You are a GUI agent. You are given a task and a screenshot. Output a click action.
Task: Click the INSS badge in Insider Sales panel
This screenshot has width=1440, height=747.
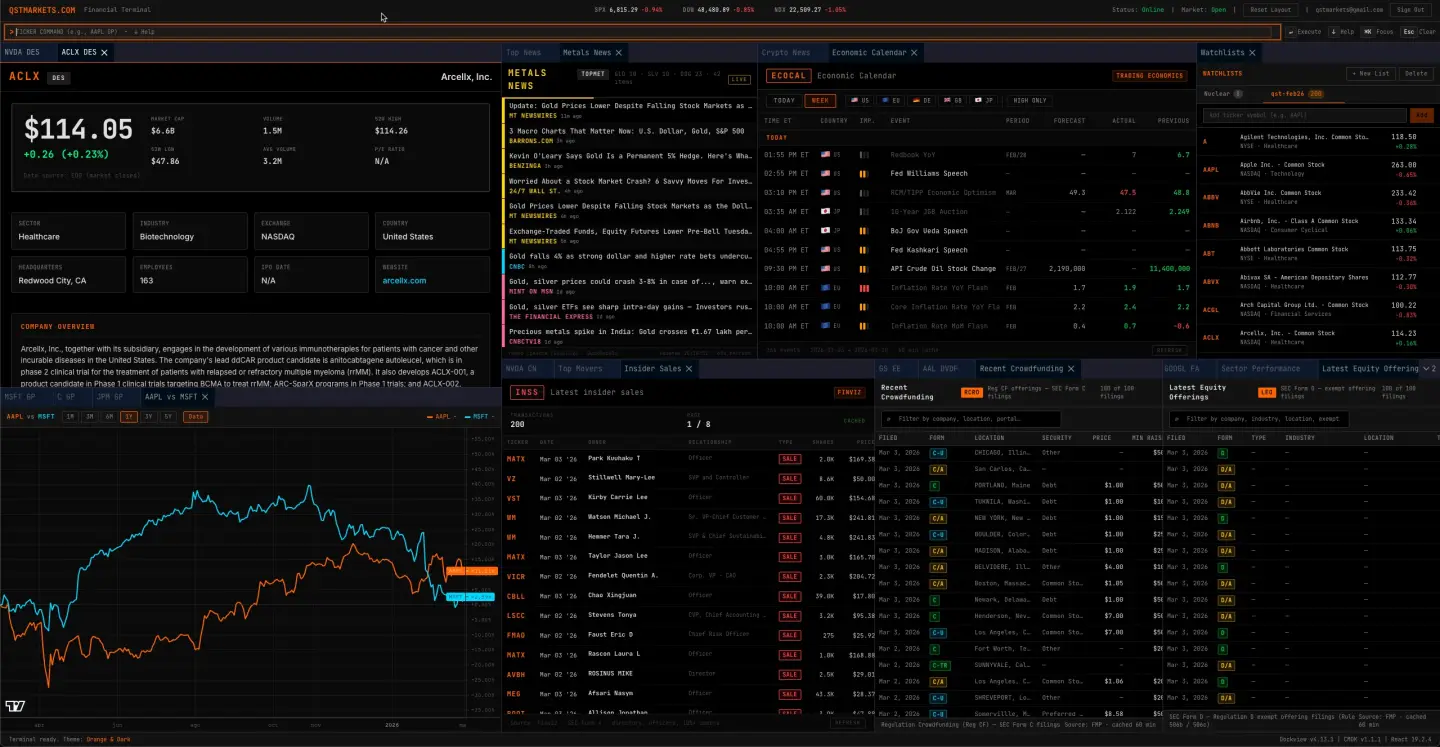(526, 392)
